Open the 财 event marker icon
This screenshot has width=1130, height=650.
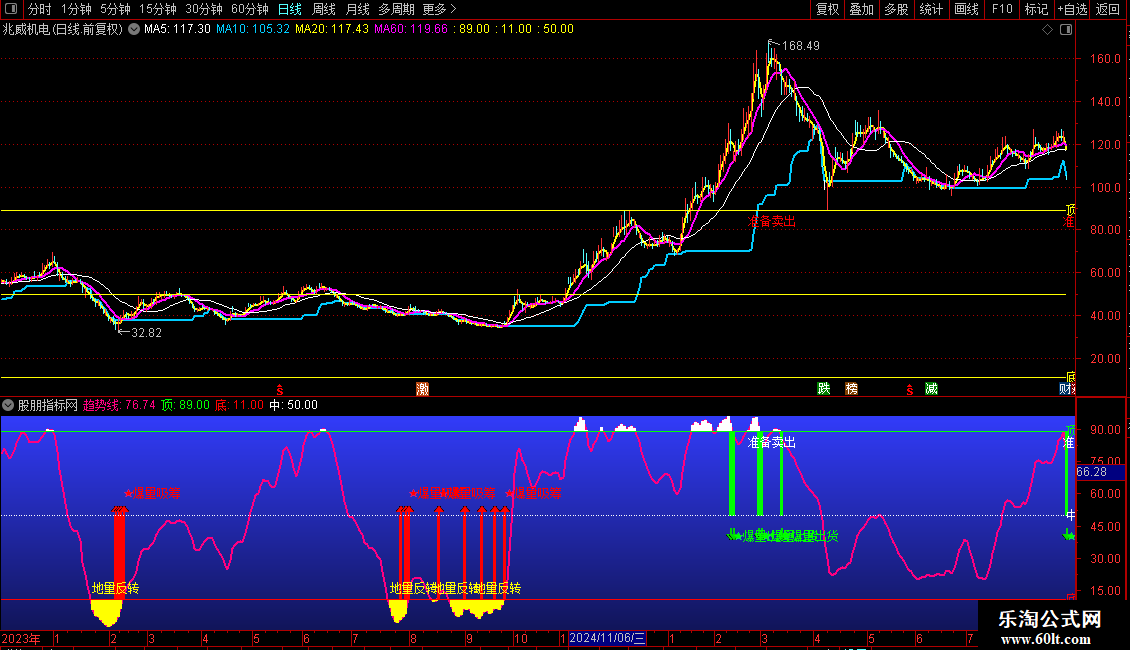[1066, 389]
